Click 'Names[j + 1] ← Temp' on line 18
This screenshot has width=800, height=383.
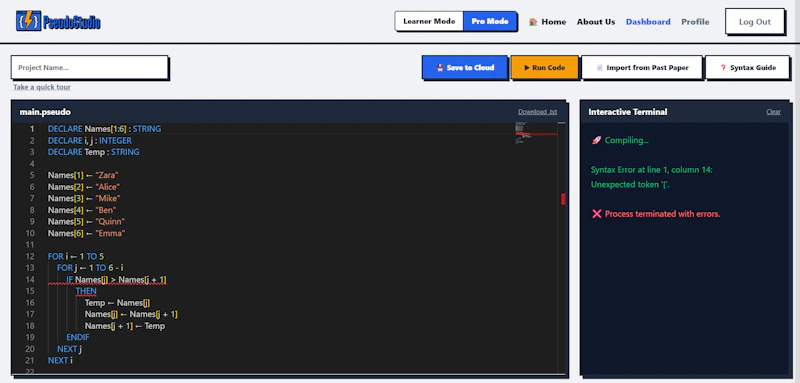click(125, 326)
